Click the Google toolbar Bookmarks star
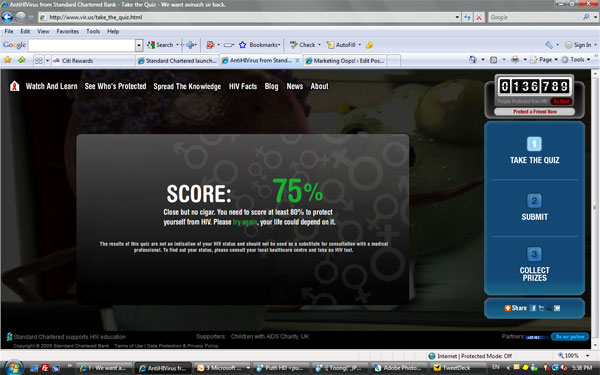This screenshot has height=375, width=600. click(x=242, y=45)
